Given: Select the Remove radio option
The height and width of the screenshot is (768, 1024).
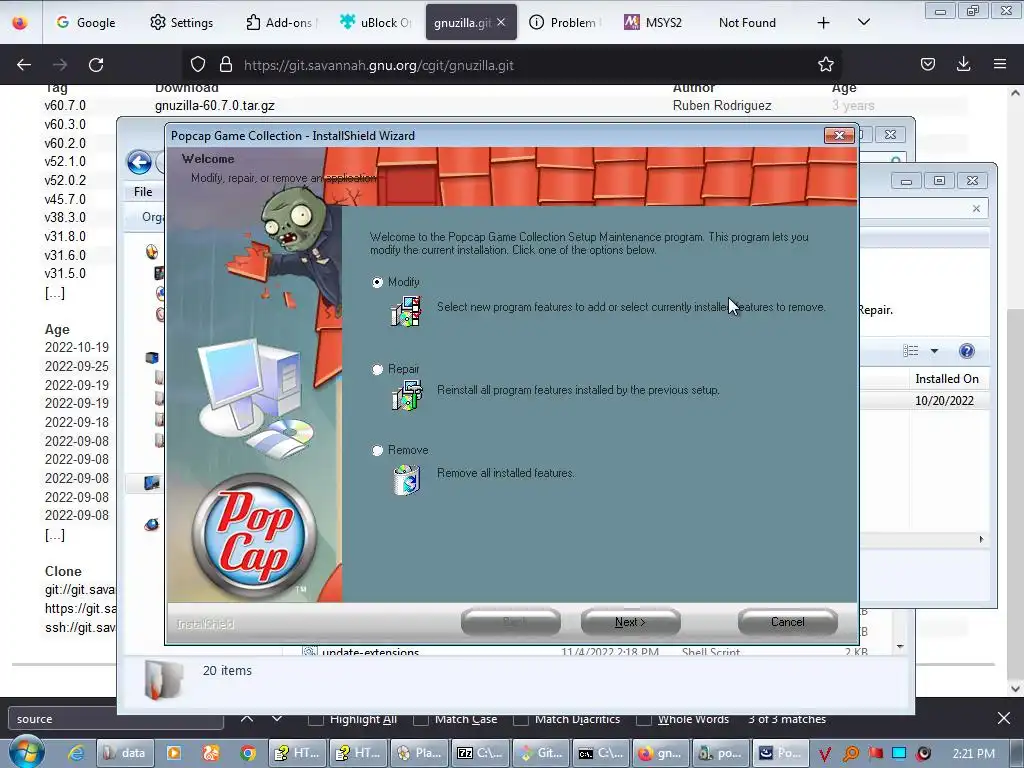Looking at the screenshot, I should (x=377, y=451).
